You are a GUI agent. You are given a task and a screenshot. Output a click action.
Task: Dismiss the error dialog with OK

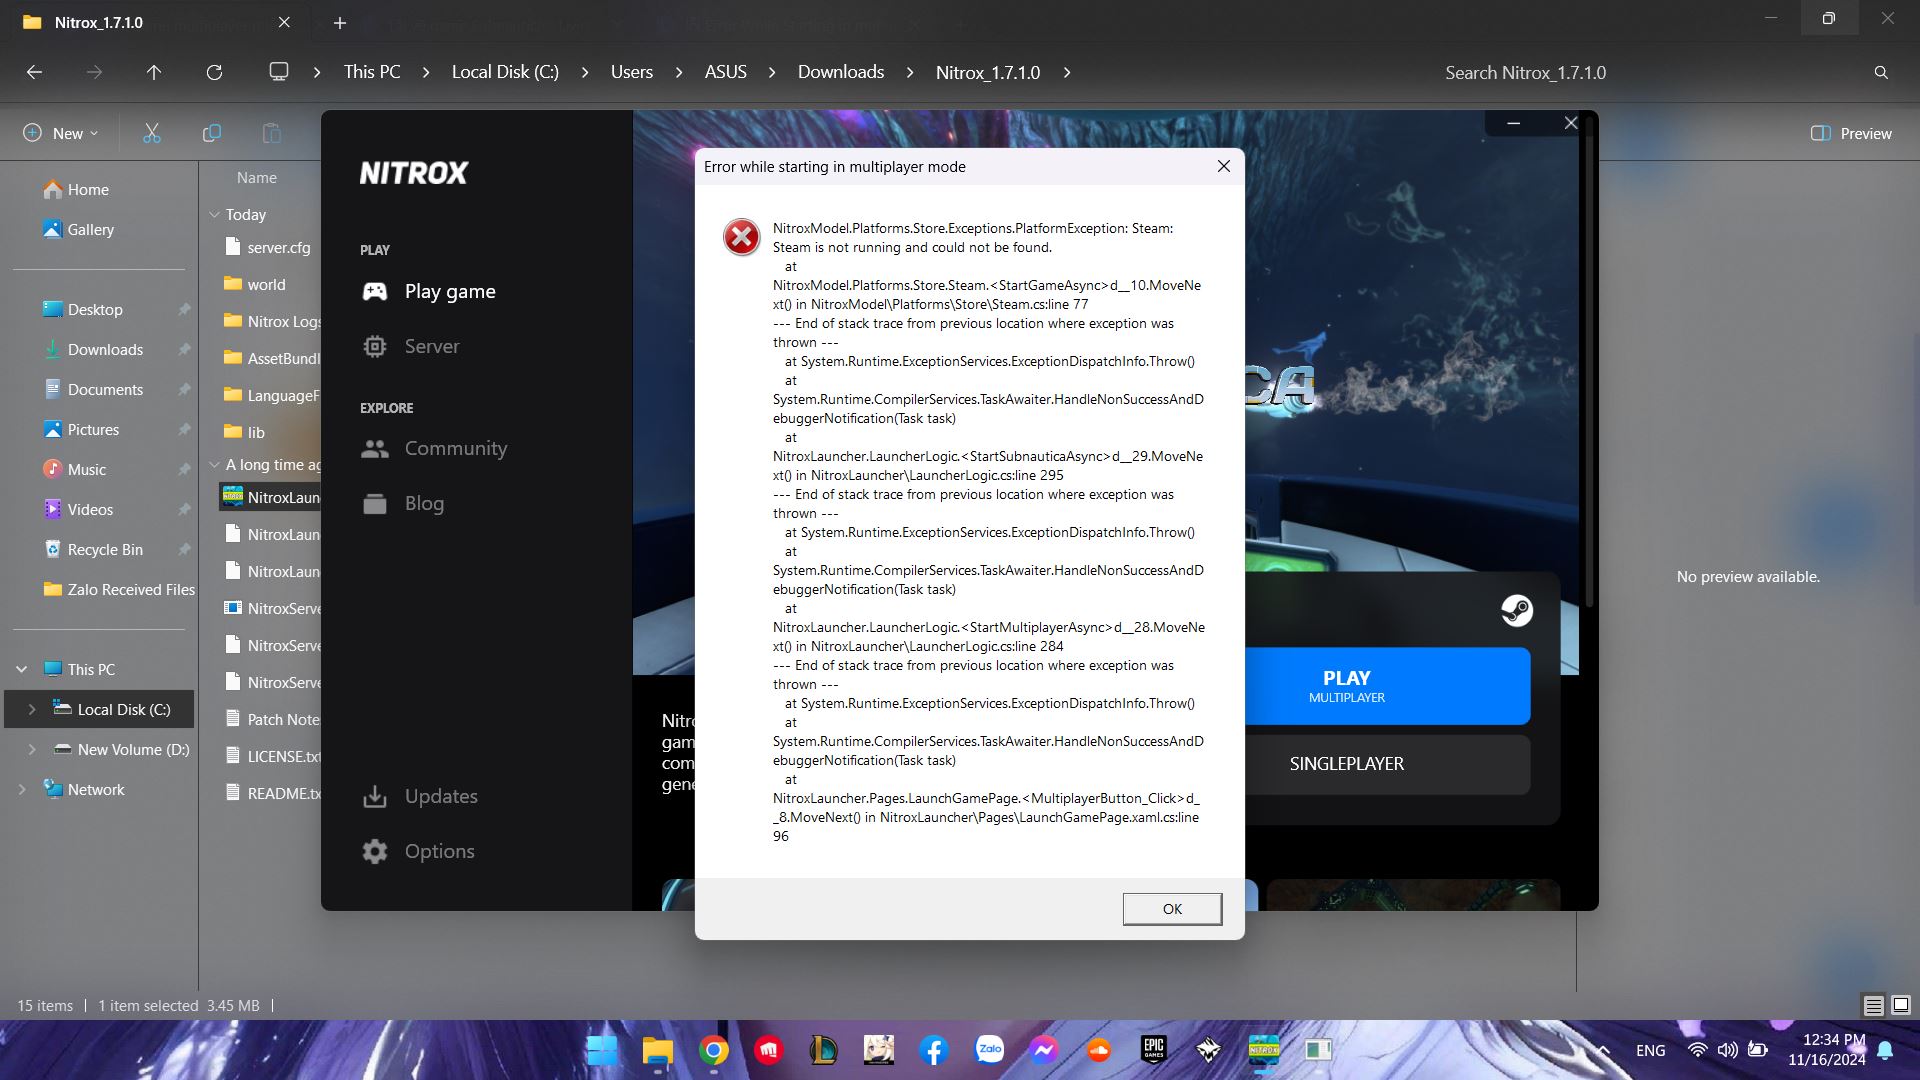[x=1171, y=908]
